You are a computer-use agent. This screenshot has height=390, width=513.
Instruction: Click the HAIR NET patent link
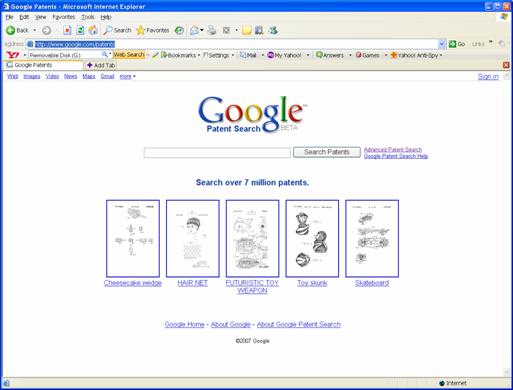click(192, 283)
